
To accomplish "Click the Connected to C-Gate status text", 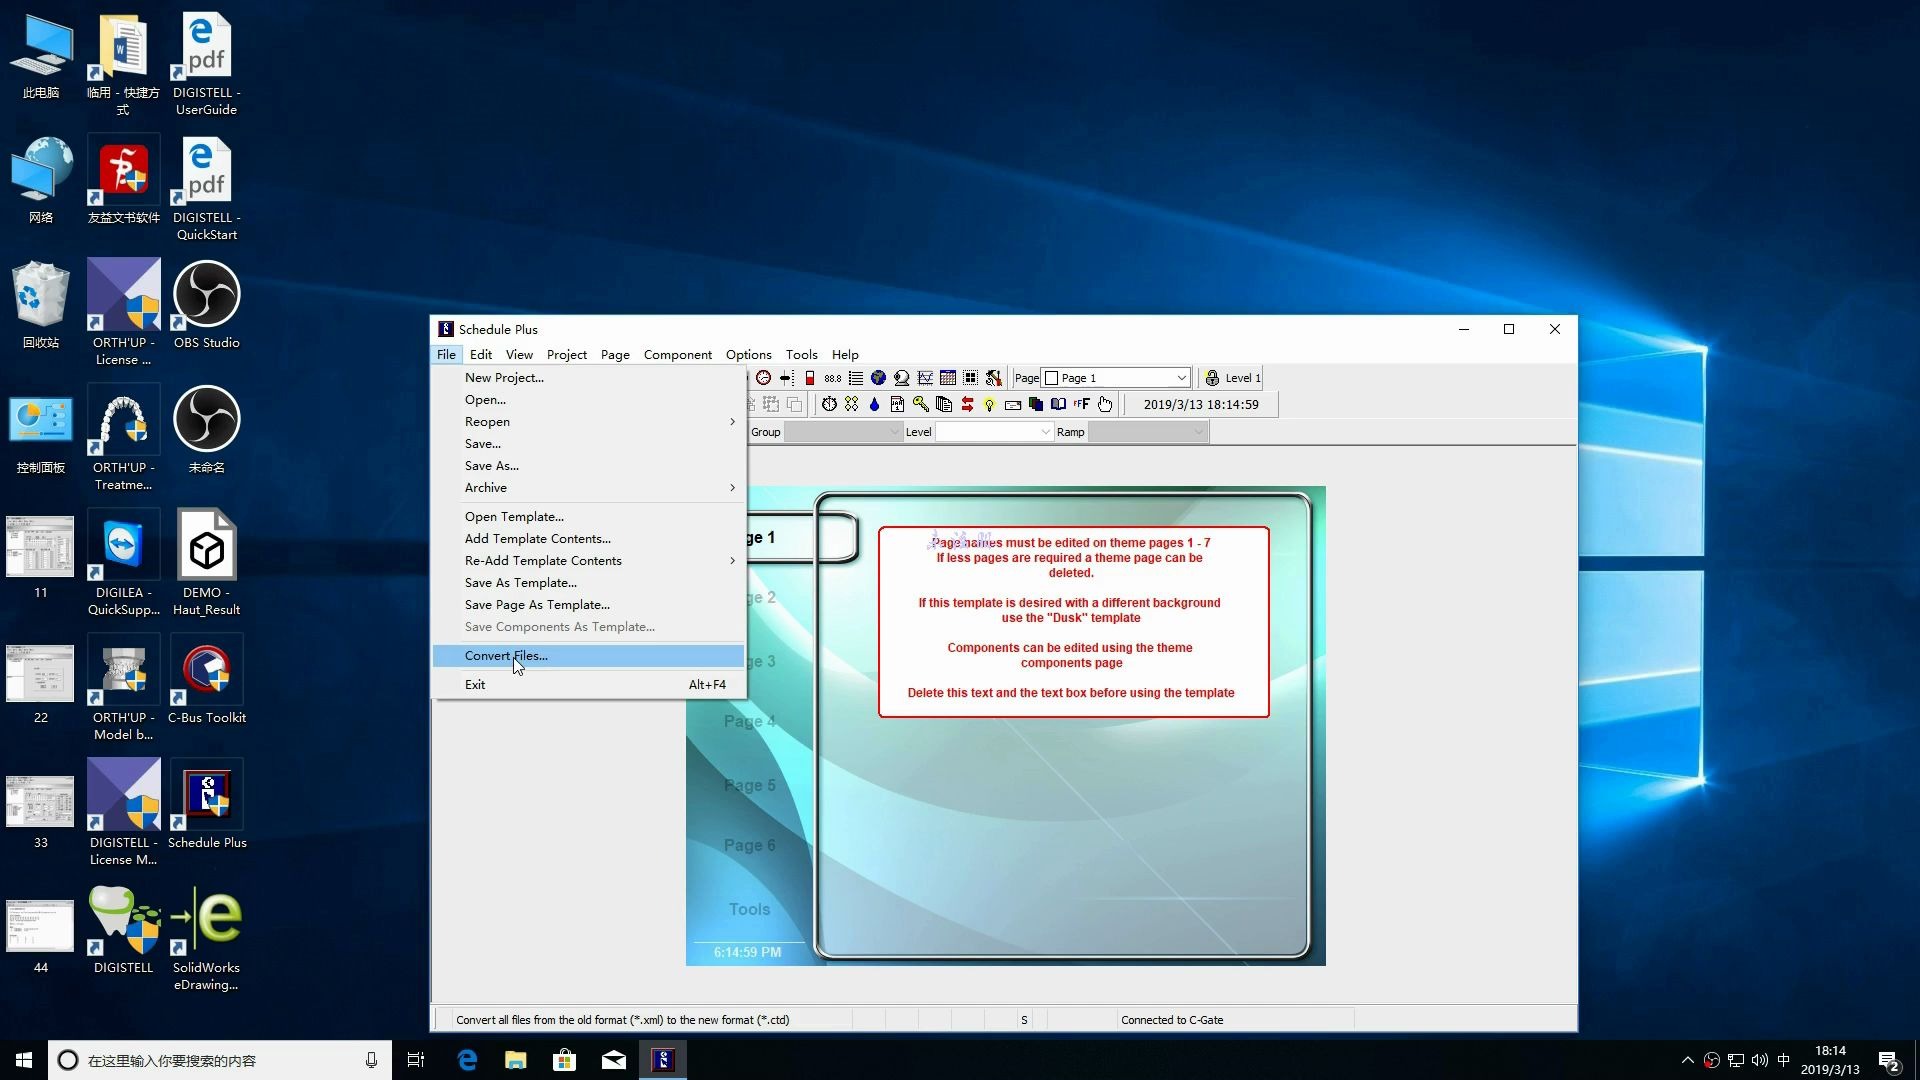I will pos(1172,1020).
